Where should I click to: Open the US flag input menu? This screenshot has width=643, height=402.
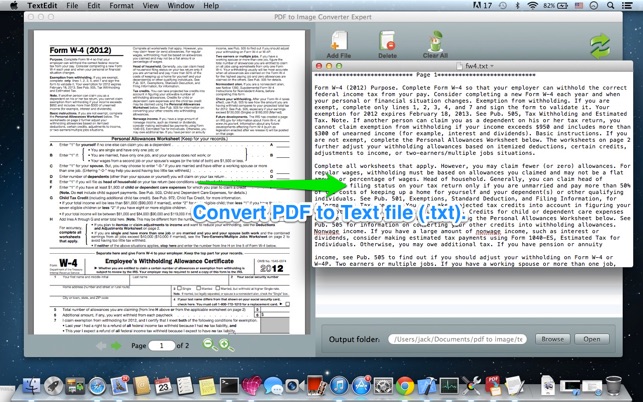coord(578,5)
